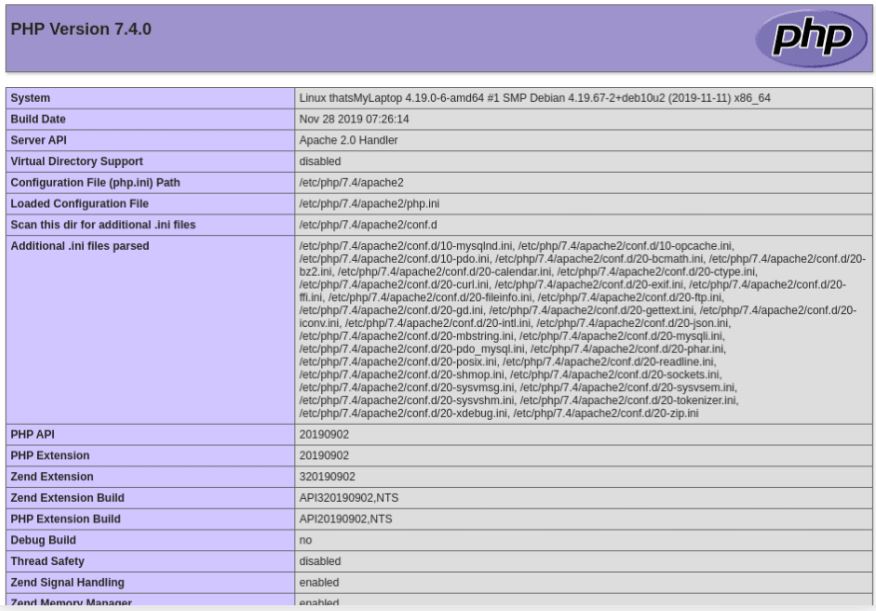Click the Linux thatsMyLaptop system value
876x611 pixels.
point(534,98)
